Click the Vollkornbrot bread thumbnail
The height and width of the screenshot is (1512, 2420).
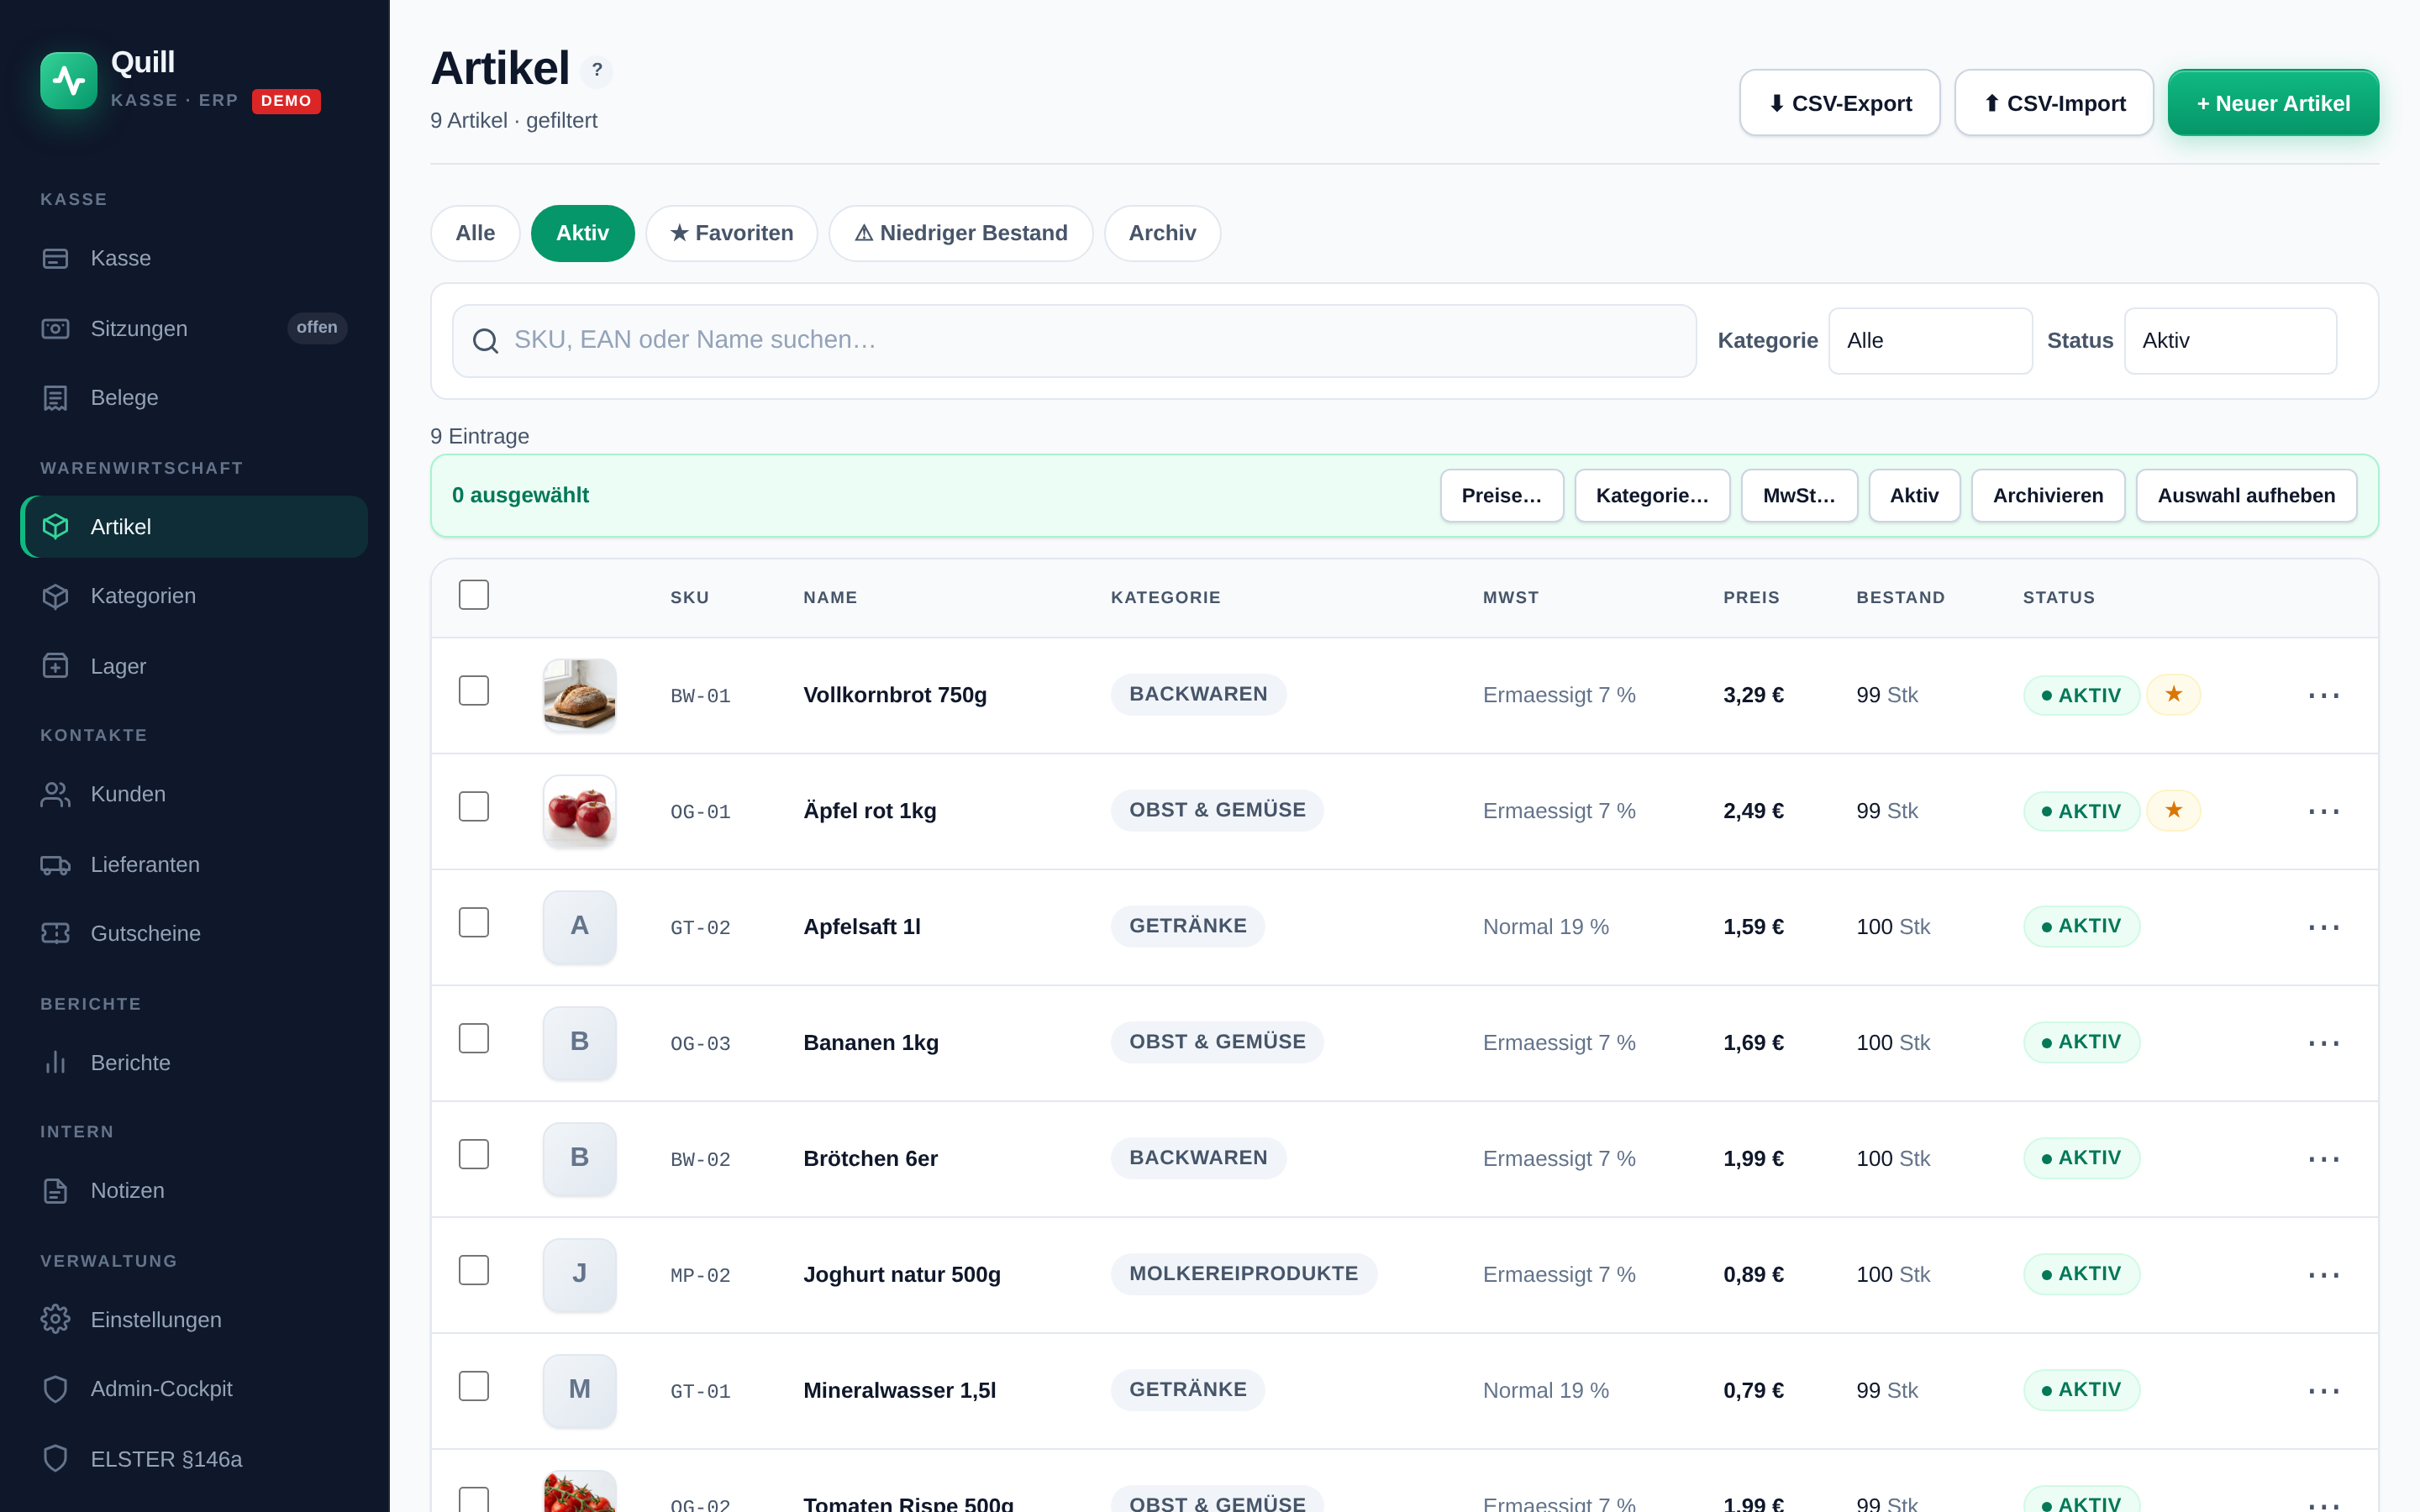(x=579, y=695)
